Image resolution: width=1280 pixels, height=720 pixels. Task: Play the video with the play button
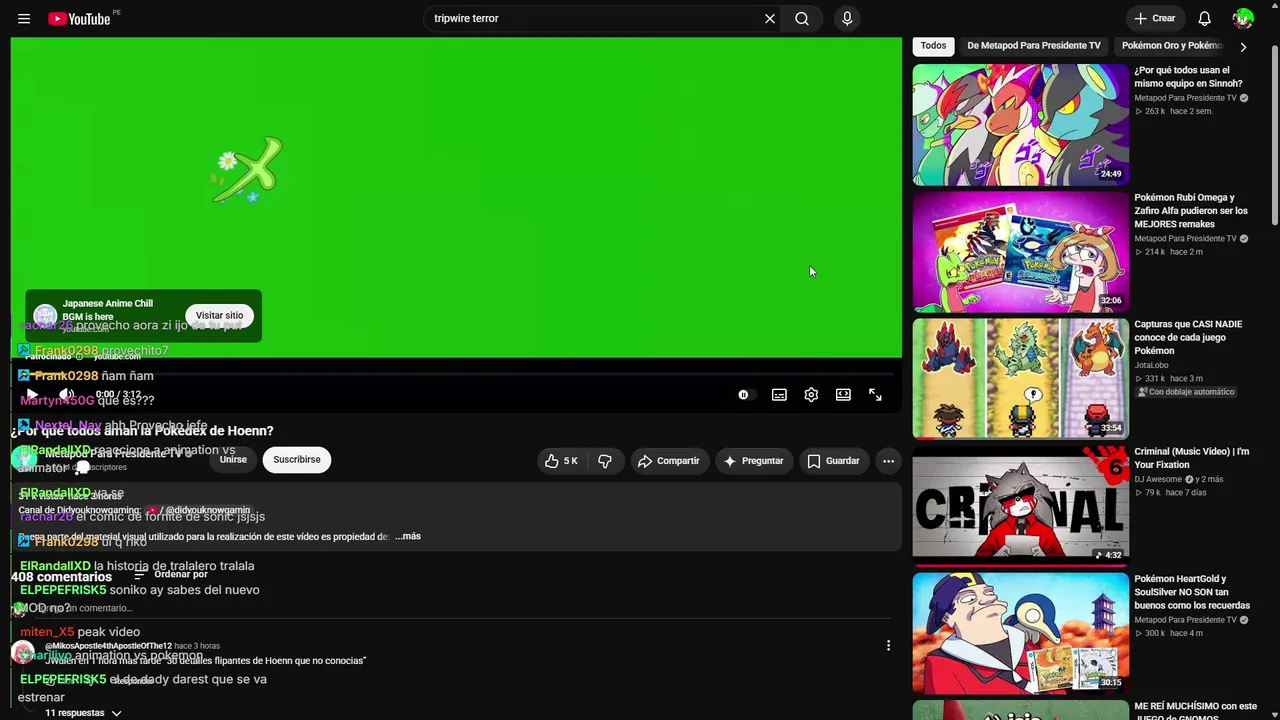point(31,395)
